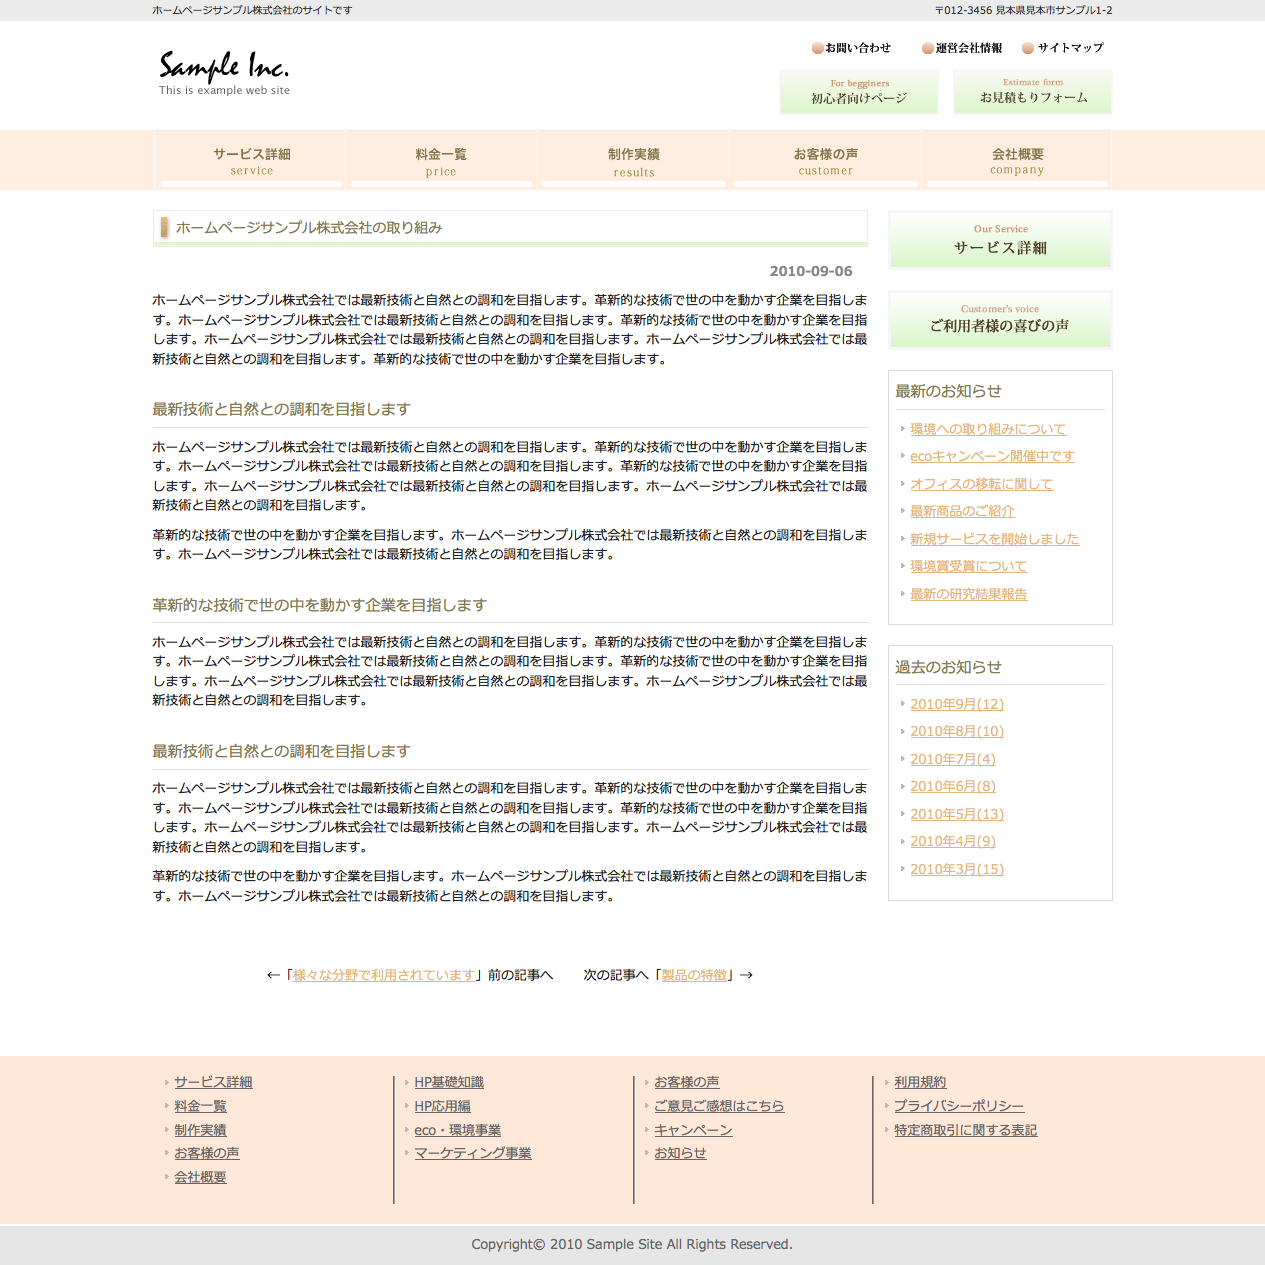Open the お見積もりフォーム estimate button
The height and width of the screenshot is (1265, 1265).
[1033, 92]
